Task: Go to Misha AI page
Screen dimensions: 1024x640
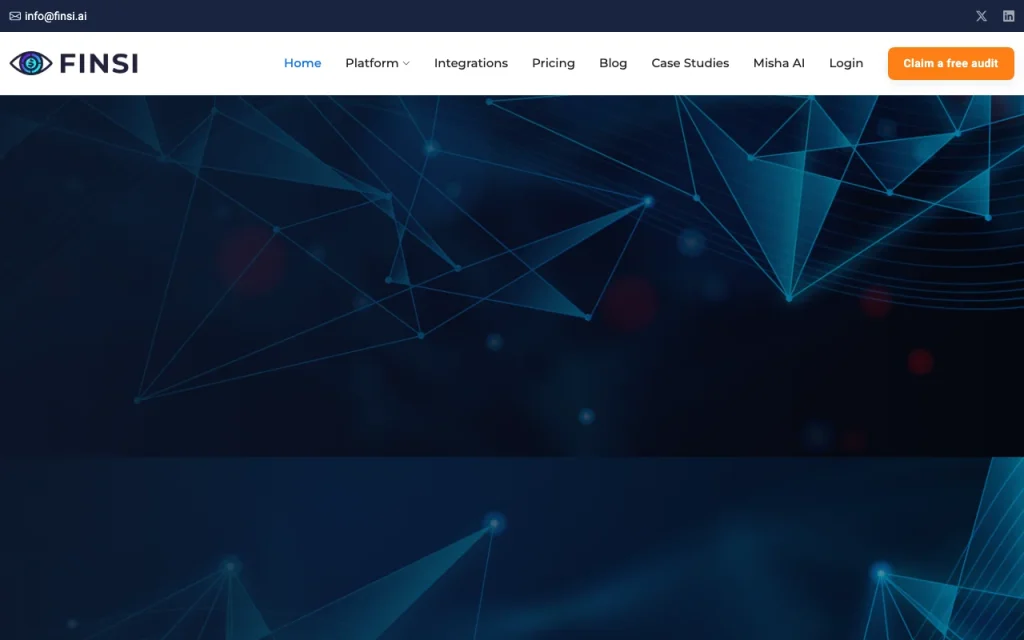Action: tap(778, 63)
